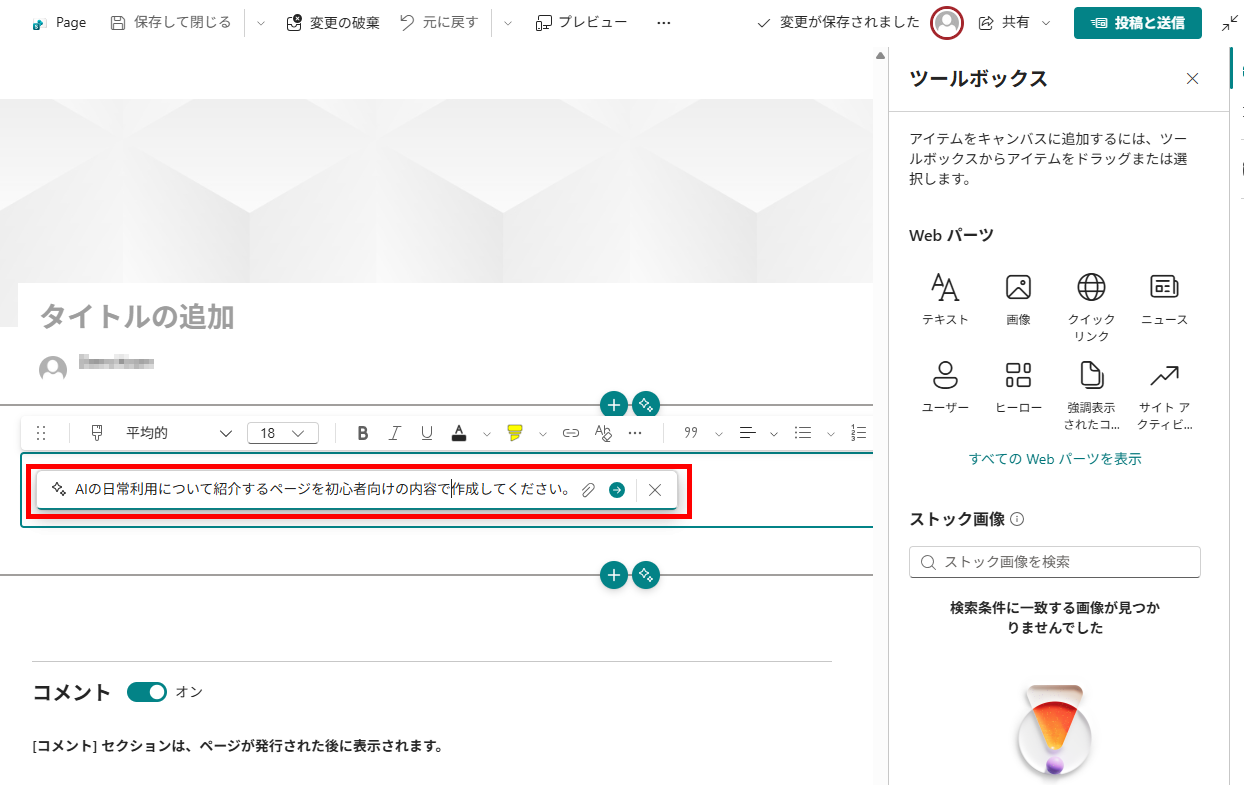Image resolution: width=1244 pixels, height=785 pixels.
Task: Toggle bold formatting in text toolbar
Action: (x=363, y=433)
